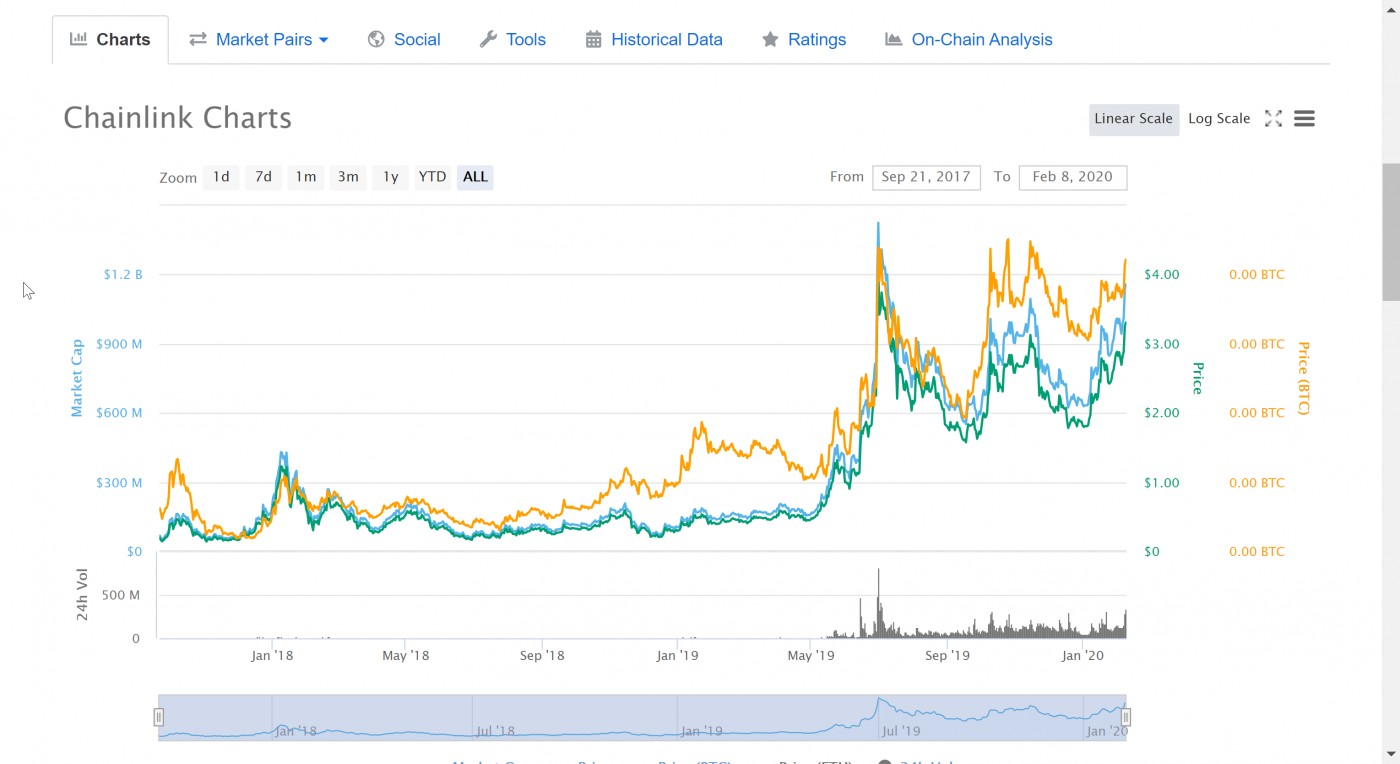The width and height of the screenshot is (1400, 764).
Task: Click the bar chart icon beside Charts
Action: 78,39
